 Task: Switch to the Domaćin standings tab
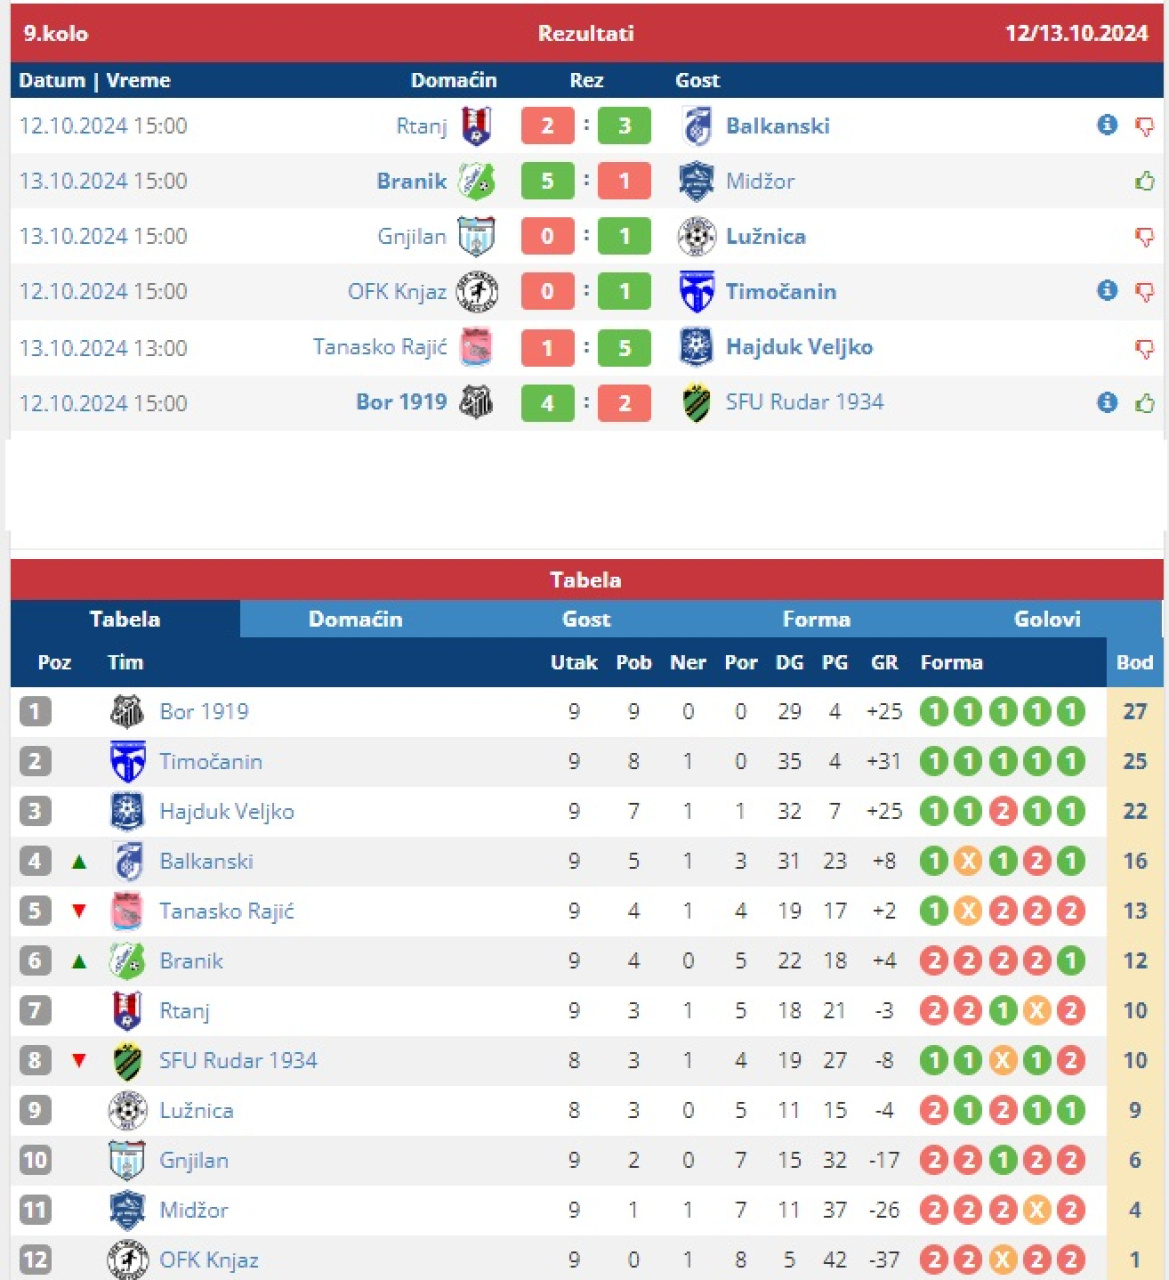tap(355, 619)
